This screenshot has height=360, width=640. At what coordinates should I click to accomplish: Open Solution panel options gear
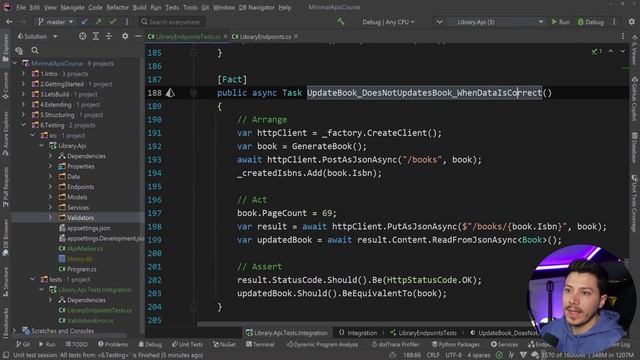click(125, 36)
